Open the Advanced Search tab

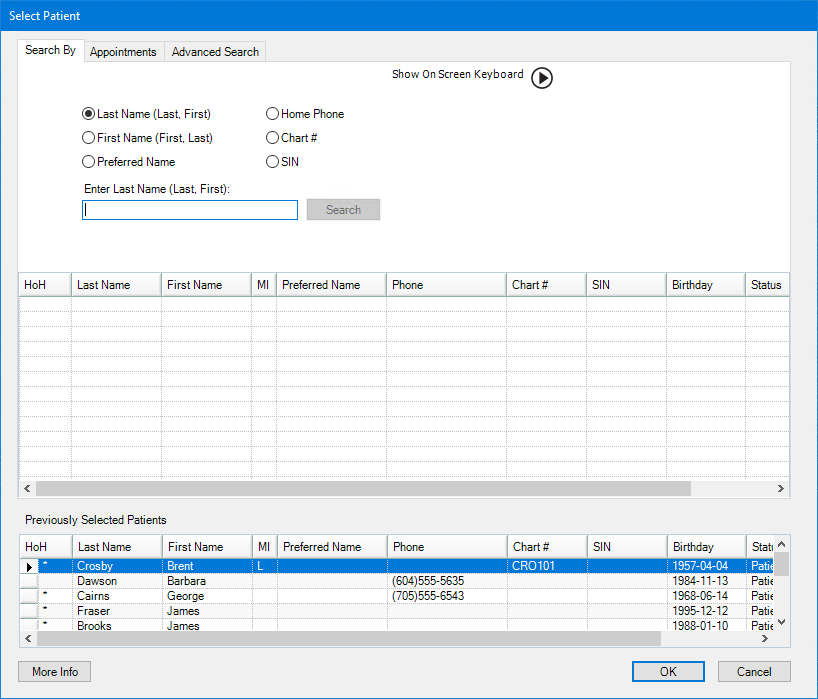click(x=215, y=52)
